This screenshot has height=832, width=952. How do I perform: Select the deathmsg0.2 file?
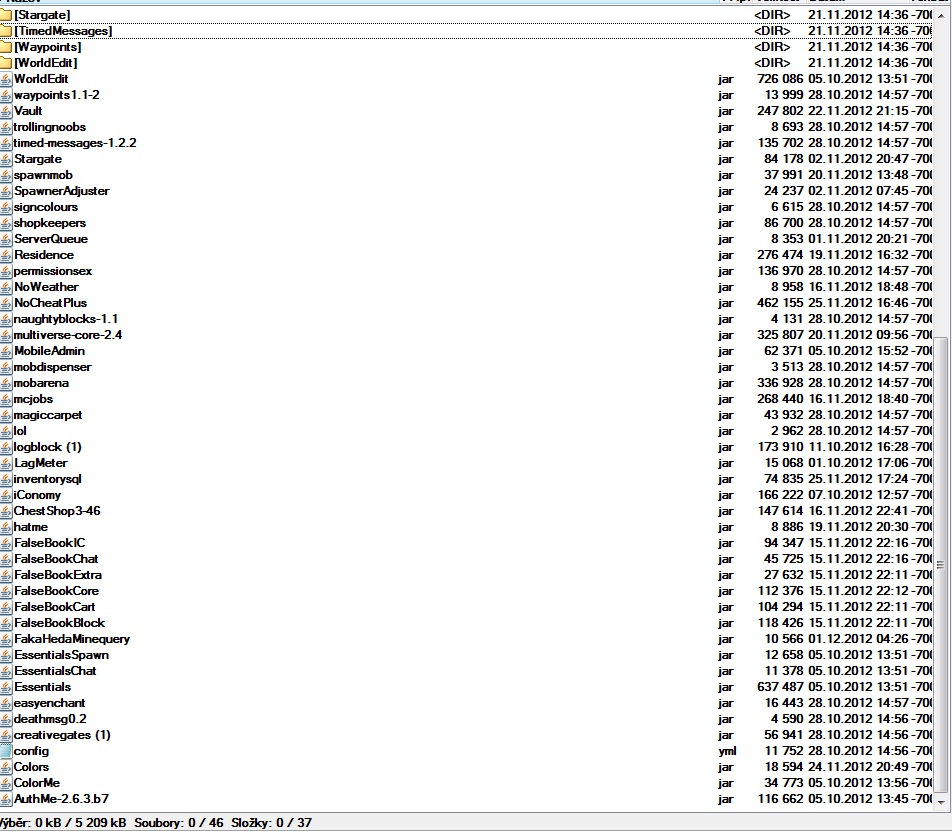coord(50,719)
